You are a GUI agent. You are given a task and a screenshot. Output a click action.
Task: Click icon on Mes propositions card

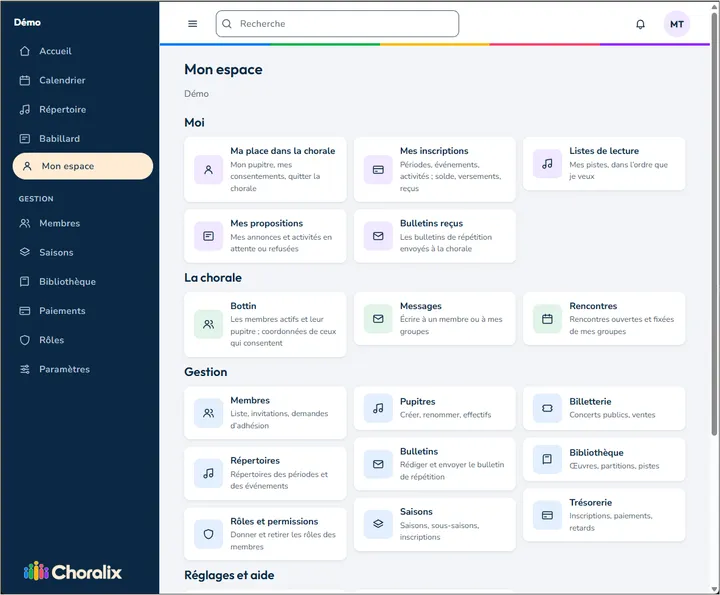pyautogui.click(x=208, y=236)
